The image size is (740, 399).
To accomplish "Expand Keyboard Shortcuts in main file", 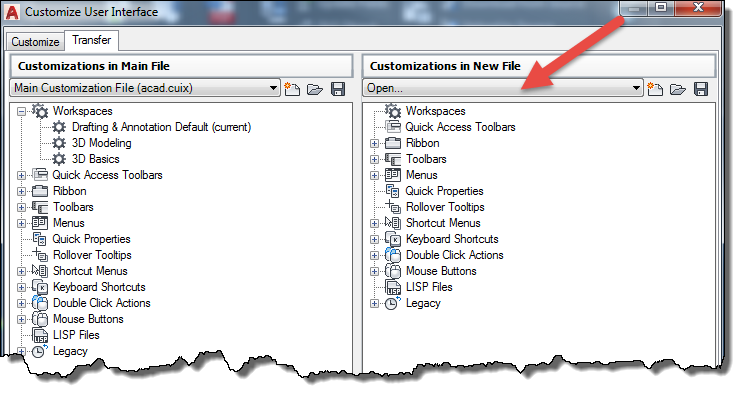I will pyautogui.click(x=21, y=288).
